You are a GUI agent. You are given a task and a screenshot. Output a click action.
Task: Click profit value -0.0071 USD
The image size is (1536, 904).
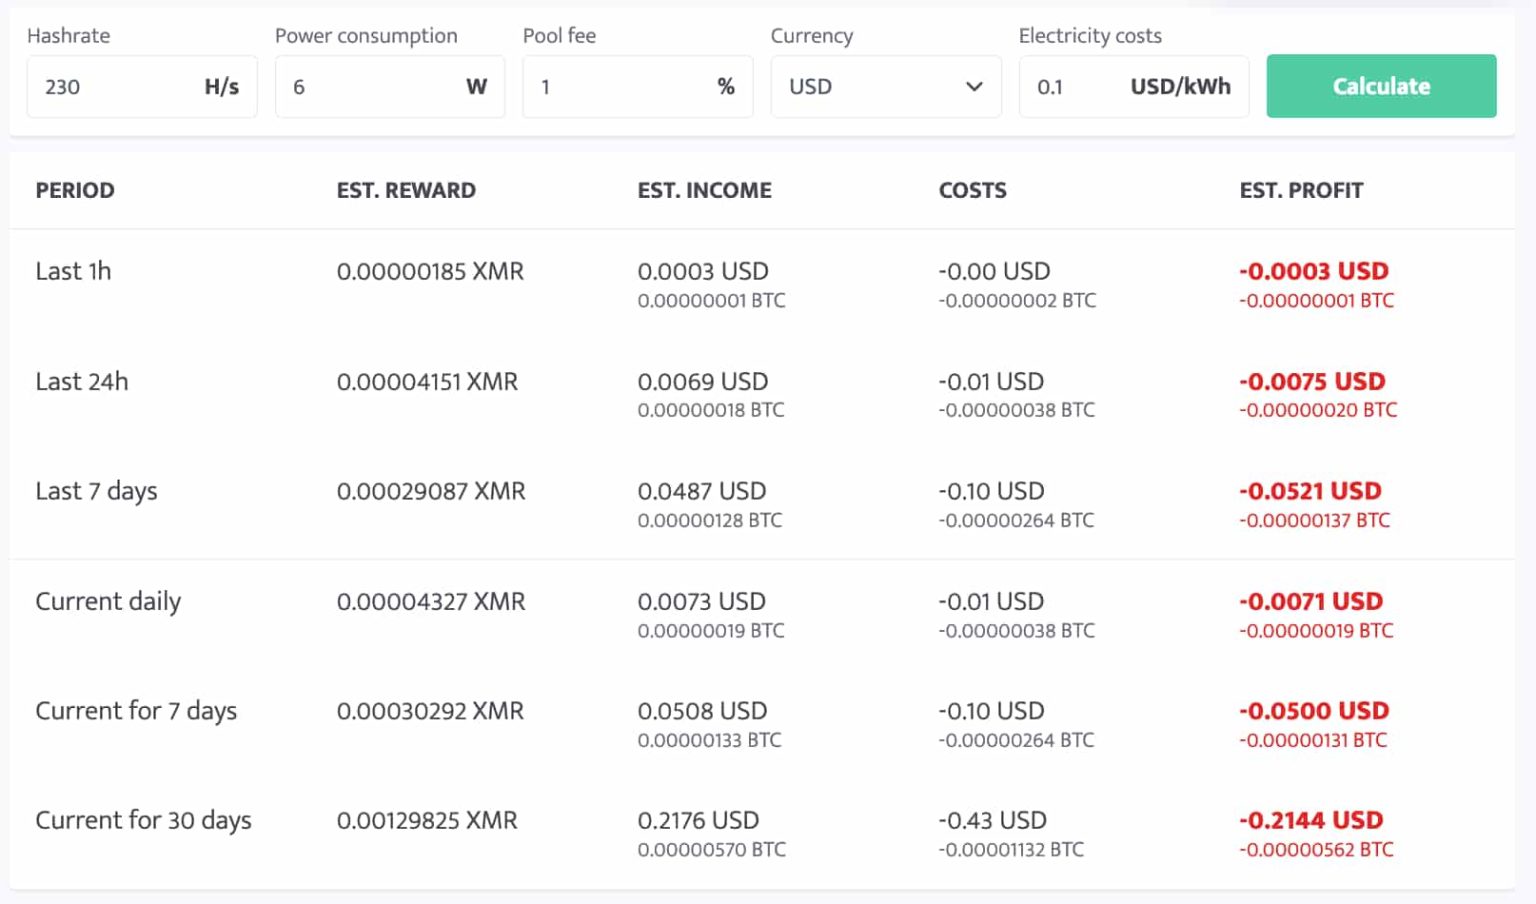click(x=1311, y=601)
